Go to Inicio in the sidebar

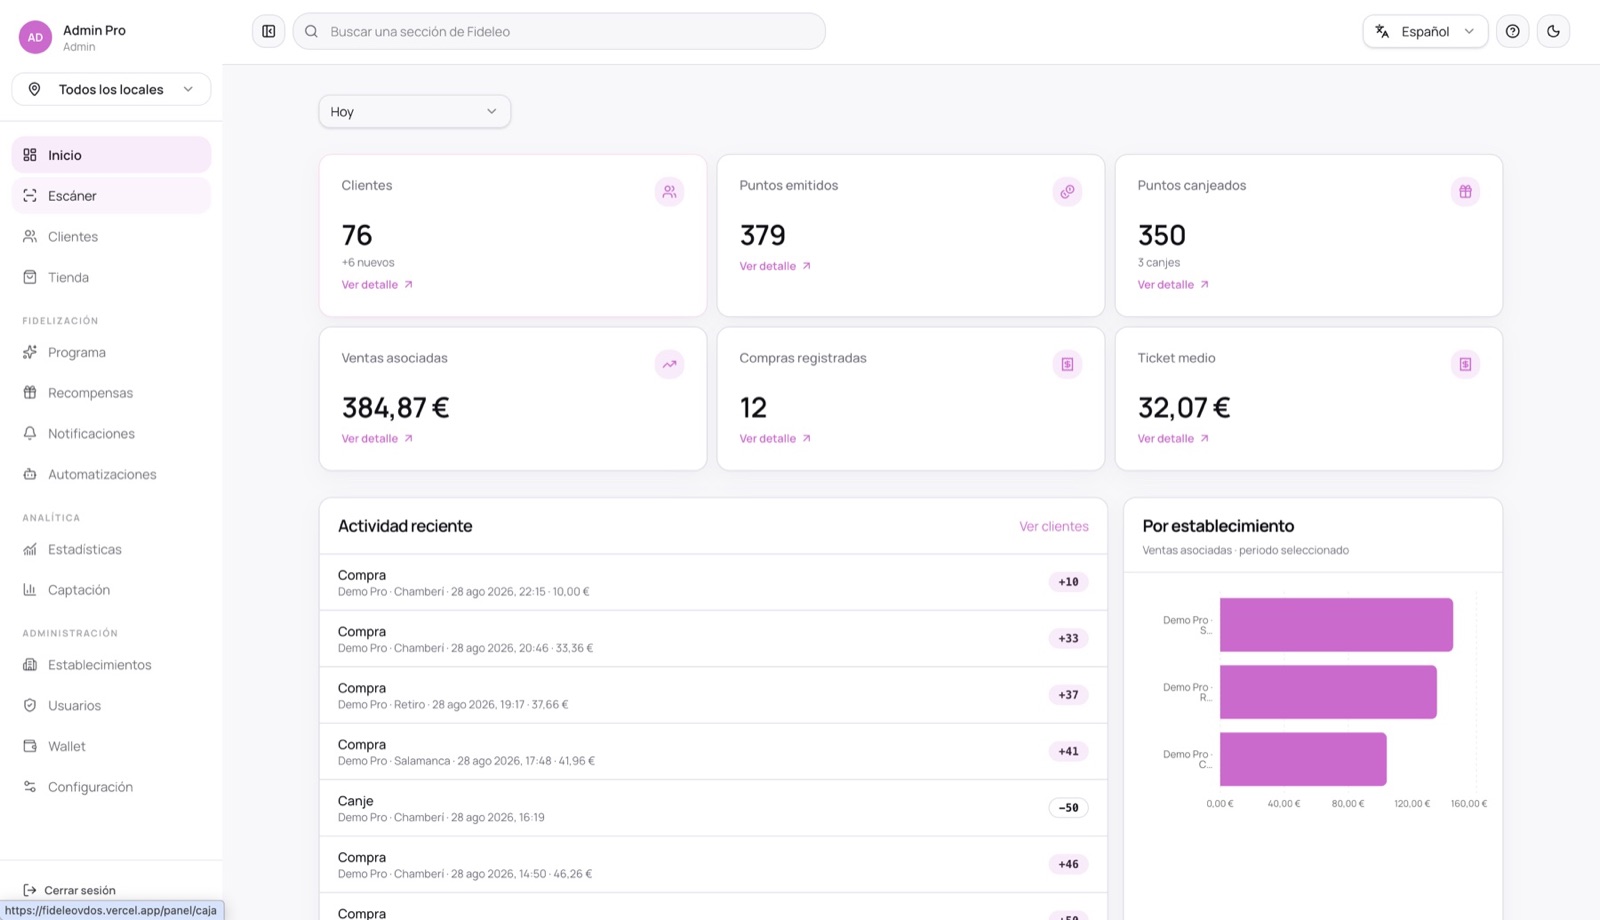click(111, 155)
